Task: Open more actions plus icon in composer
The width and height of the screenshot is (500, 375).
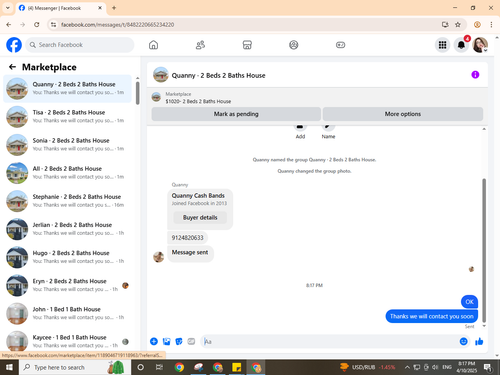Action: click(154, 341)
